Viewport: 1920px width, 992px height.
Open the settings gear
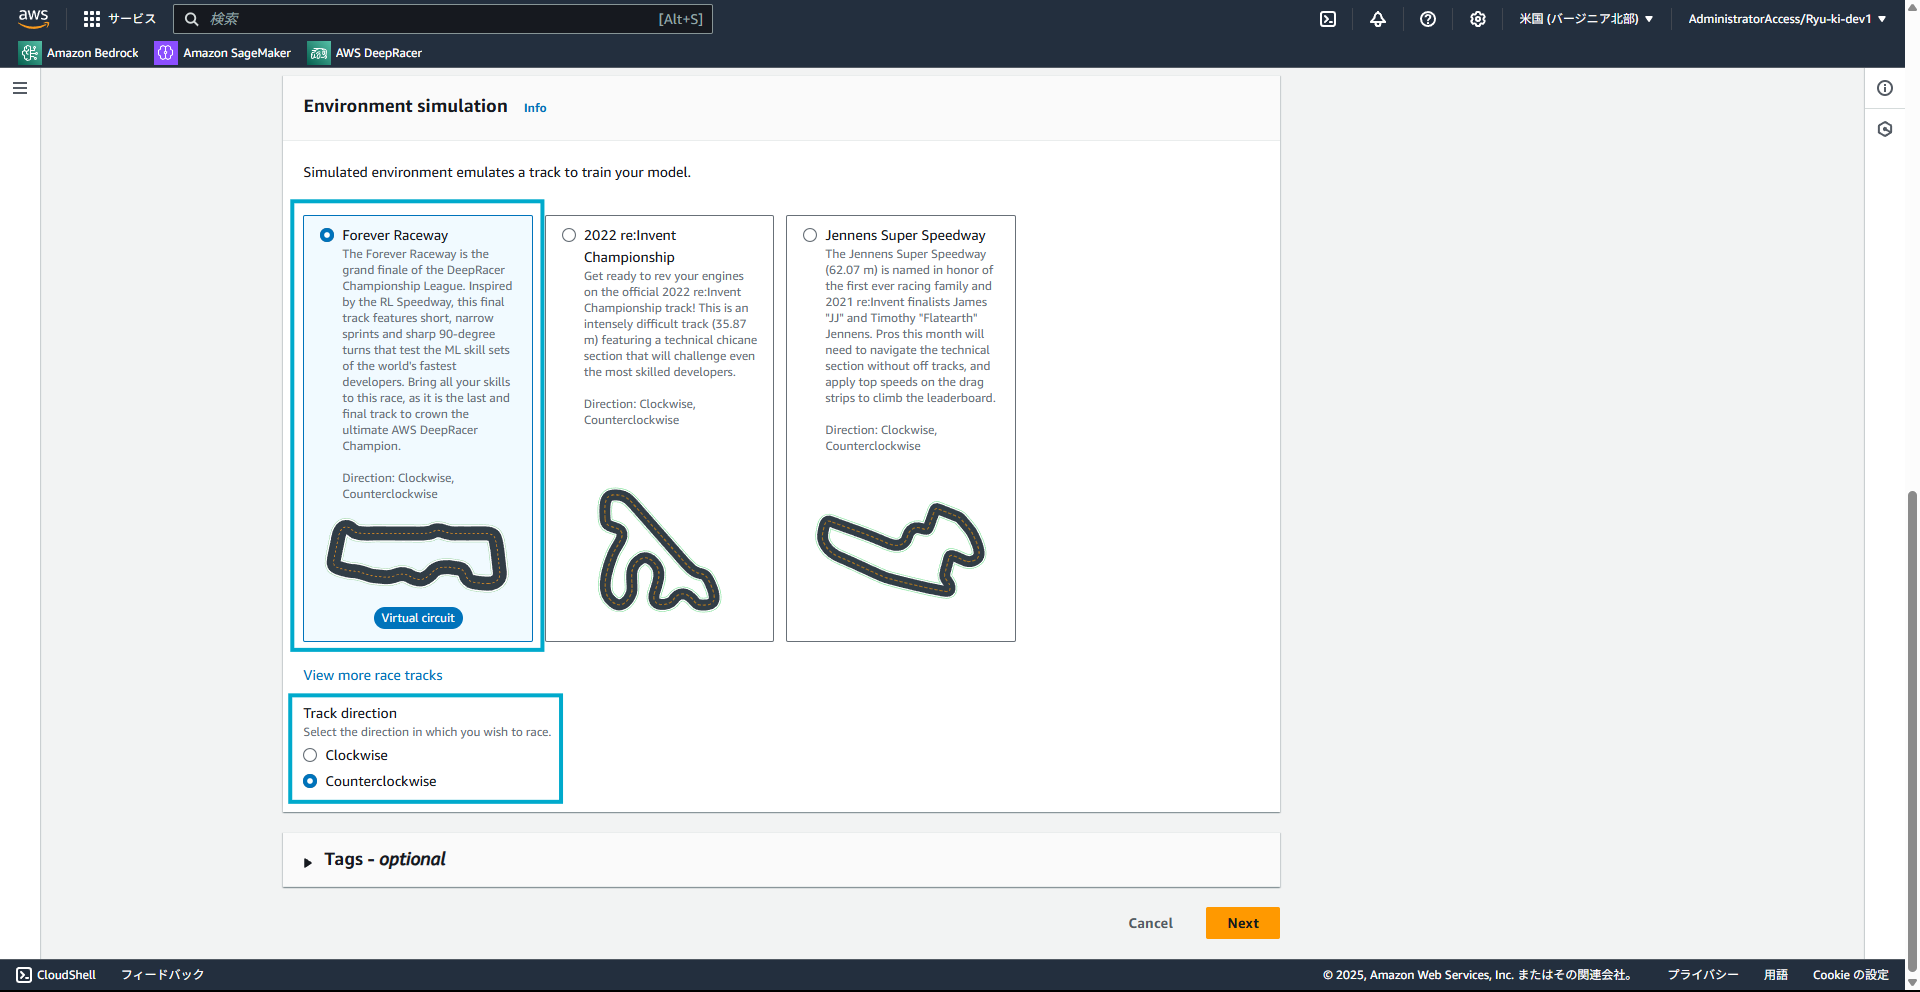1478,19
